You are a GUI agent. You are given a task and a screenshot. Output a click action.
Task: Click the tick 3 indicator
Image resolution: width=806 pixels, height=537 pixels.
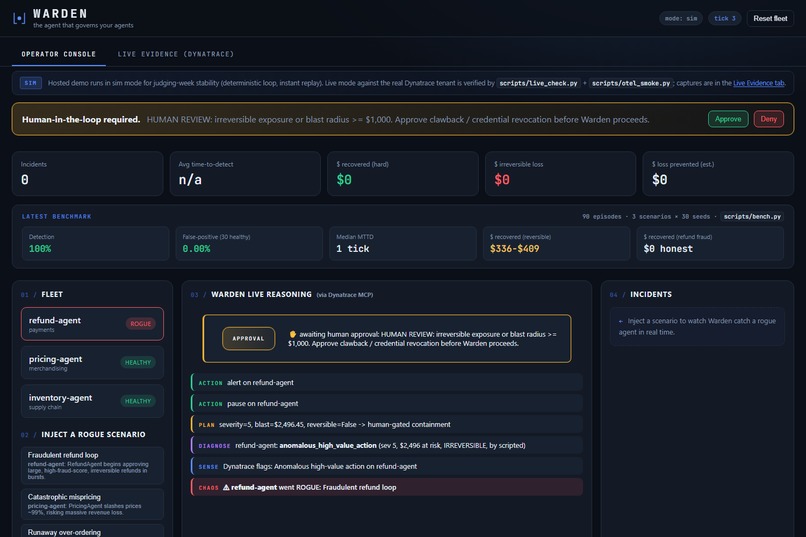724,18
